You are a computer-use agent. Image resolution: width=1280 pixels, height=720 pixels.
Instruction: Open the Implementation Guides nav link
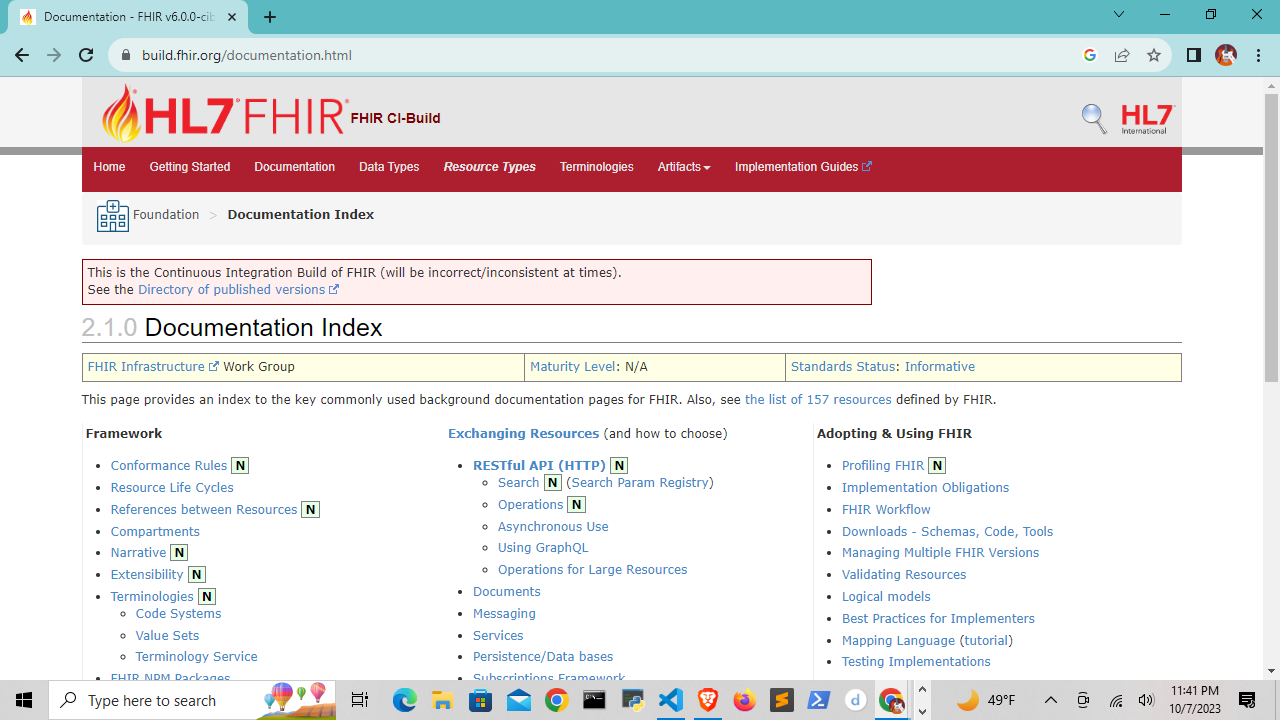pos(803,167)
